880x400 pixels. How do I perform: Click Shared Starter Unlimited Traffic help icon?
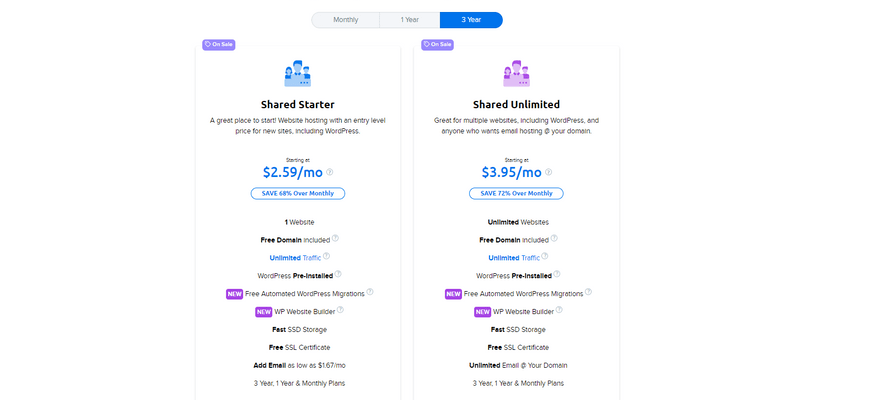point(326,256)
